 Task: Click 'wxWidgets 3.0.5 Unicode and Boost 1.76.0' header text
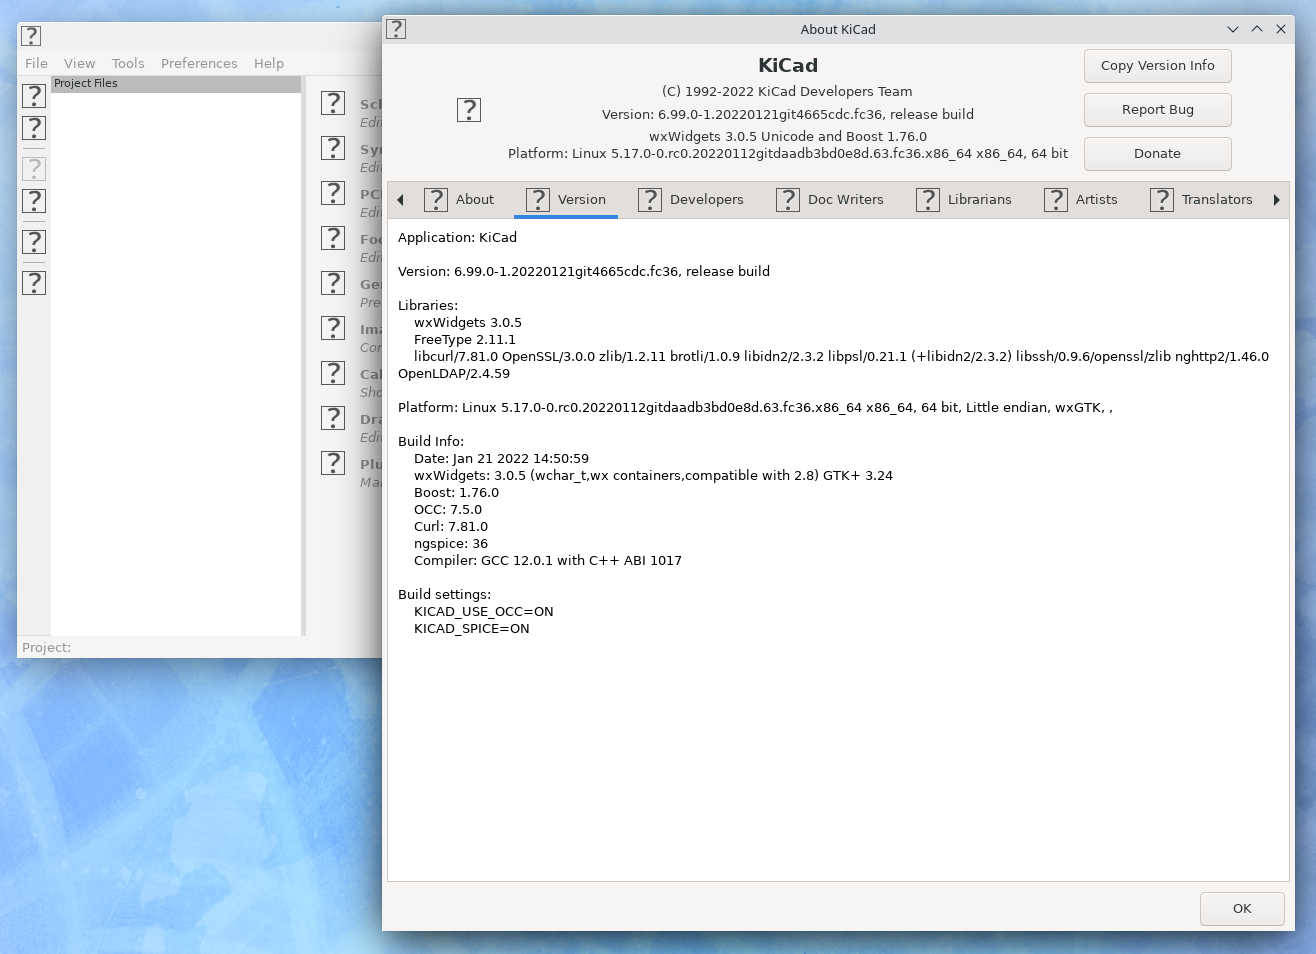[x=788, y=137]
